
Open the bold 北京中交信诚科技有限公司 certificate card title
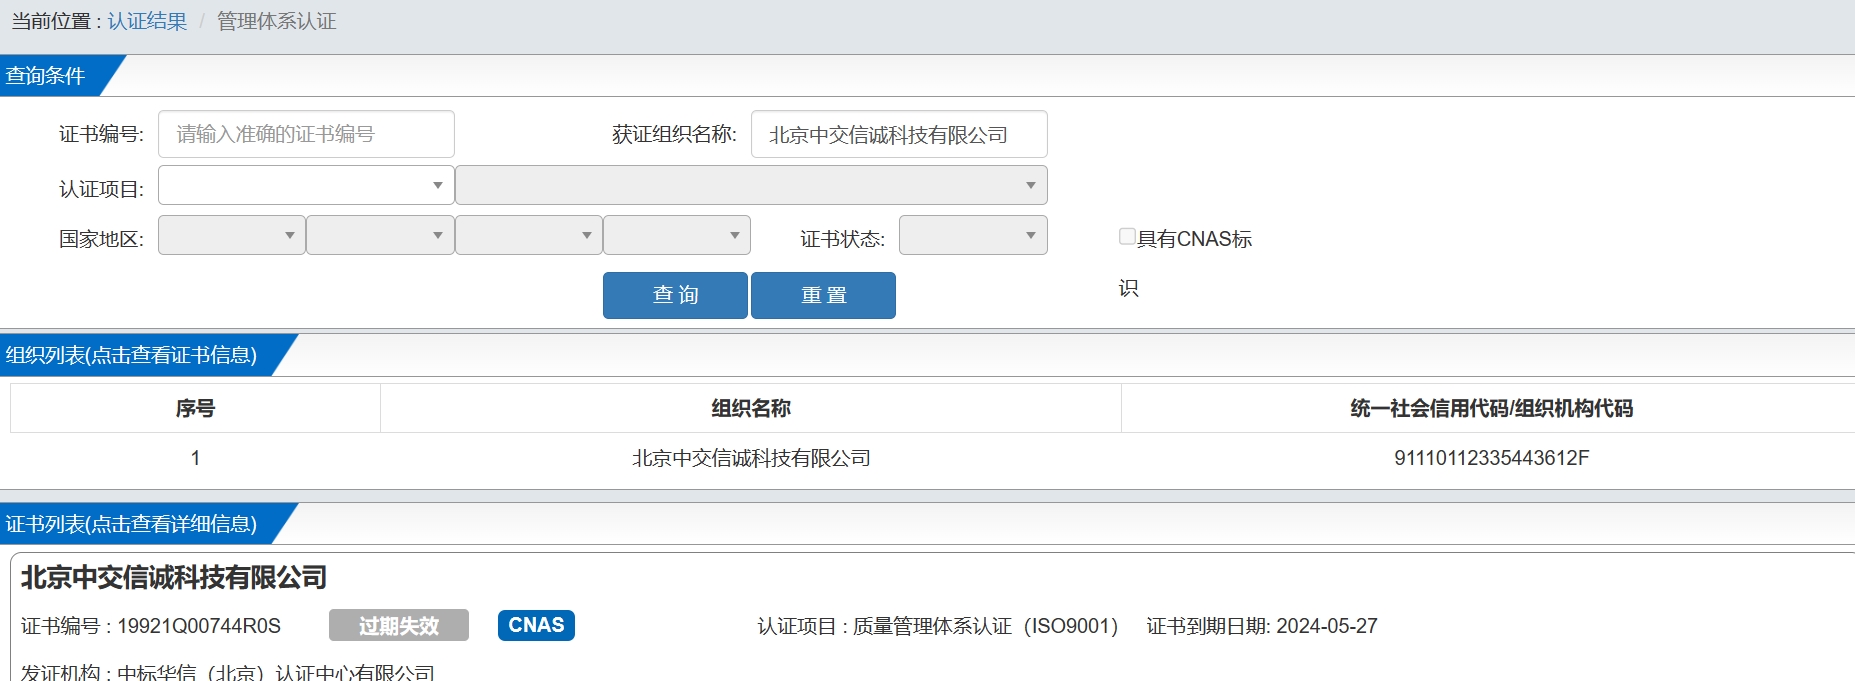pyautogui.click(x=174, y=577)
